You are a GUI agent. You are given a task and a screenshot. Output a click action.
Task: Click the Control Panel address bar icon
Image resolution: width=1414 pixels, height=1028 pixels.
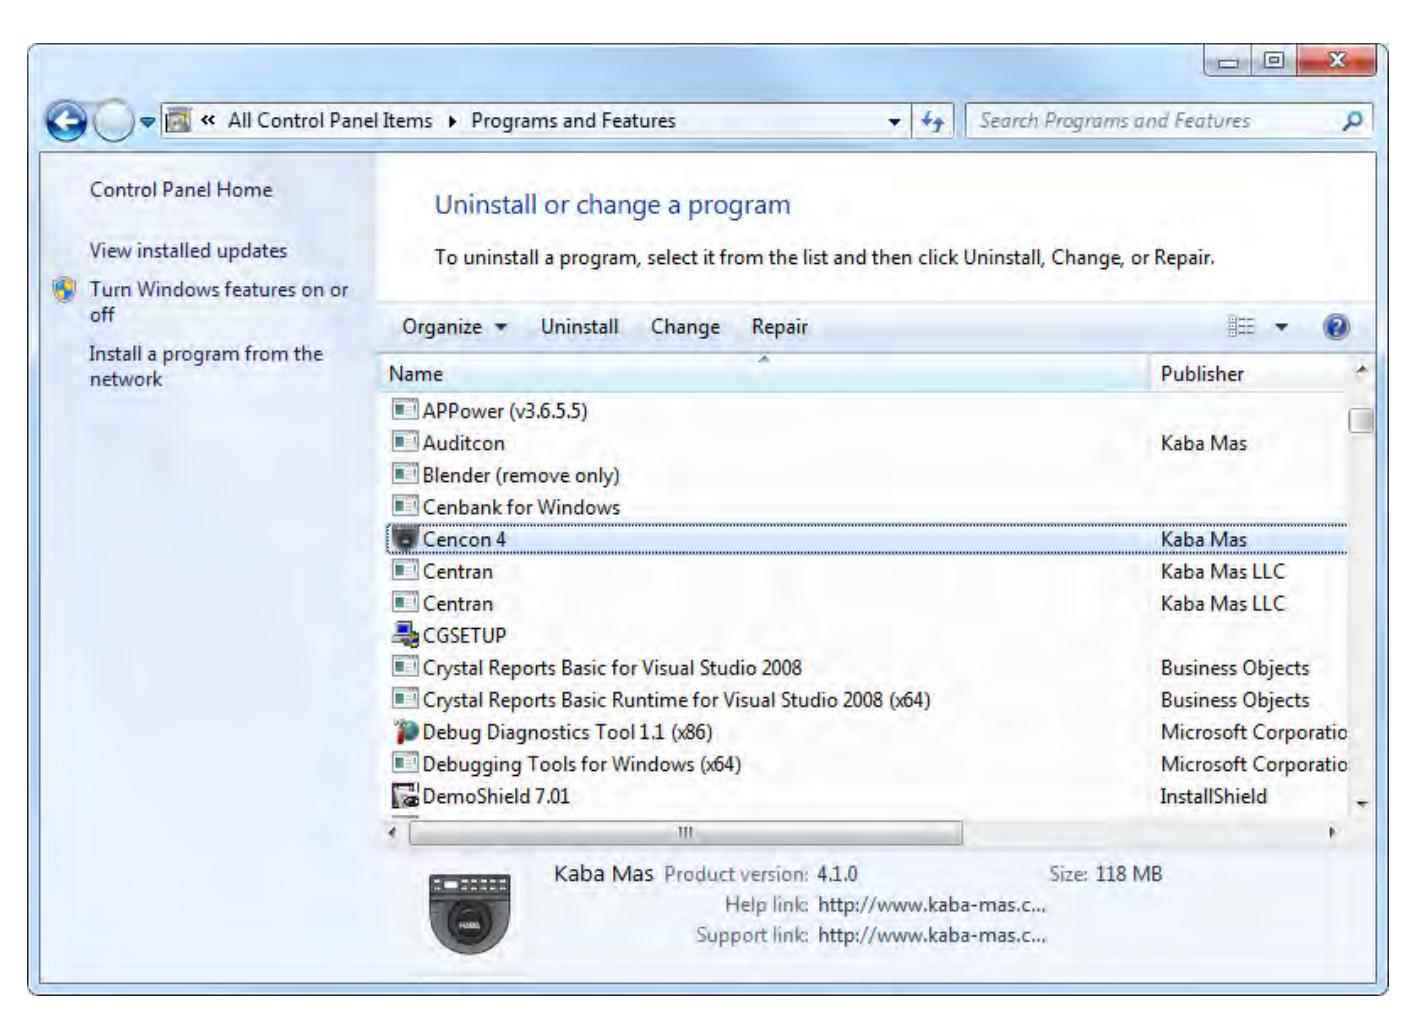click(x=177, y=121)
